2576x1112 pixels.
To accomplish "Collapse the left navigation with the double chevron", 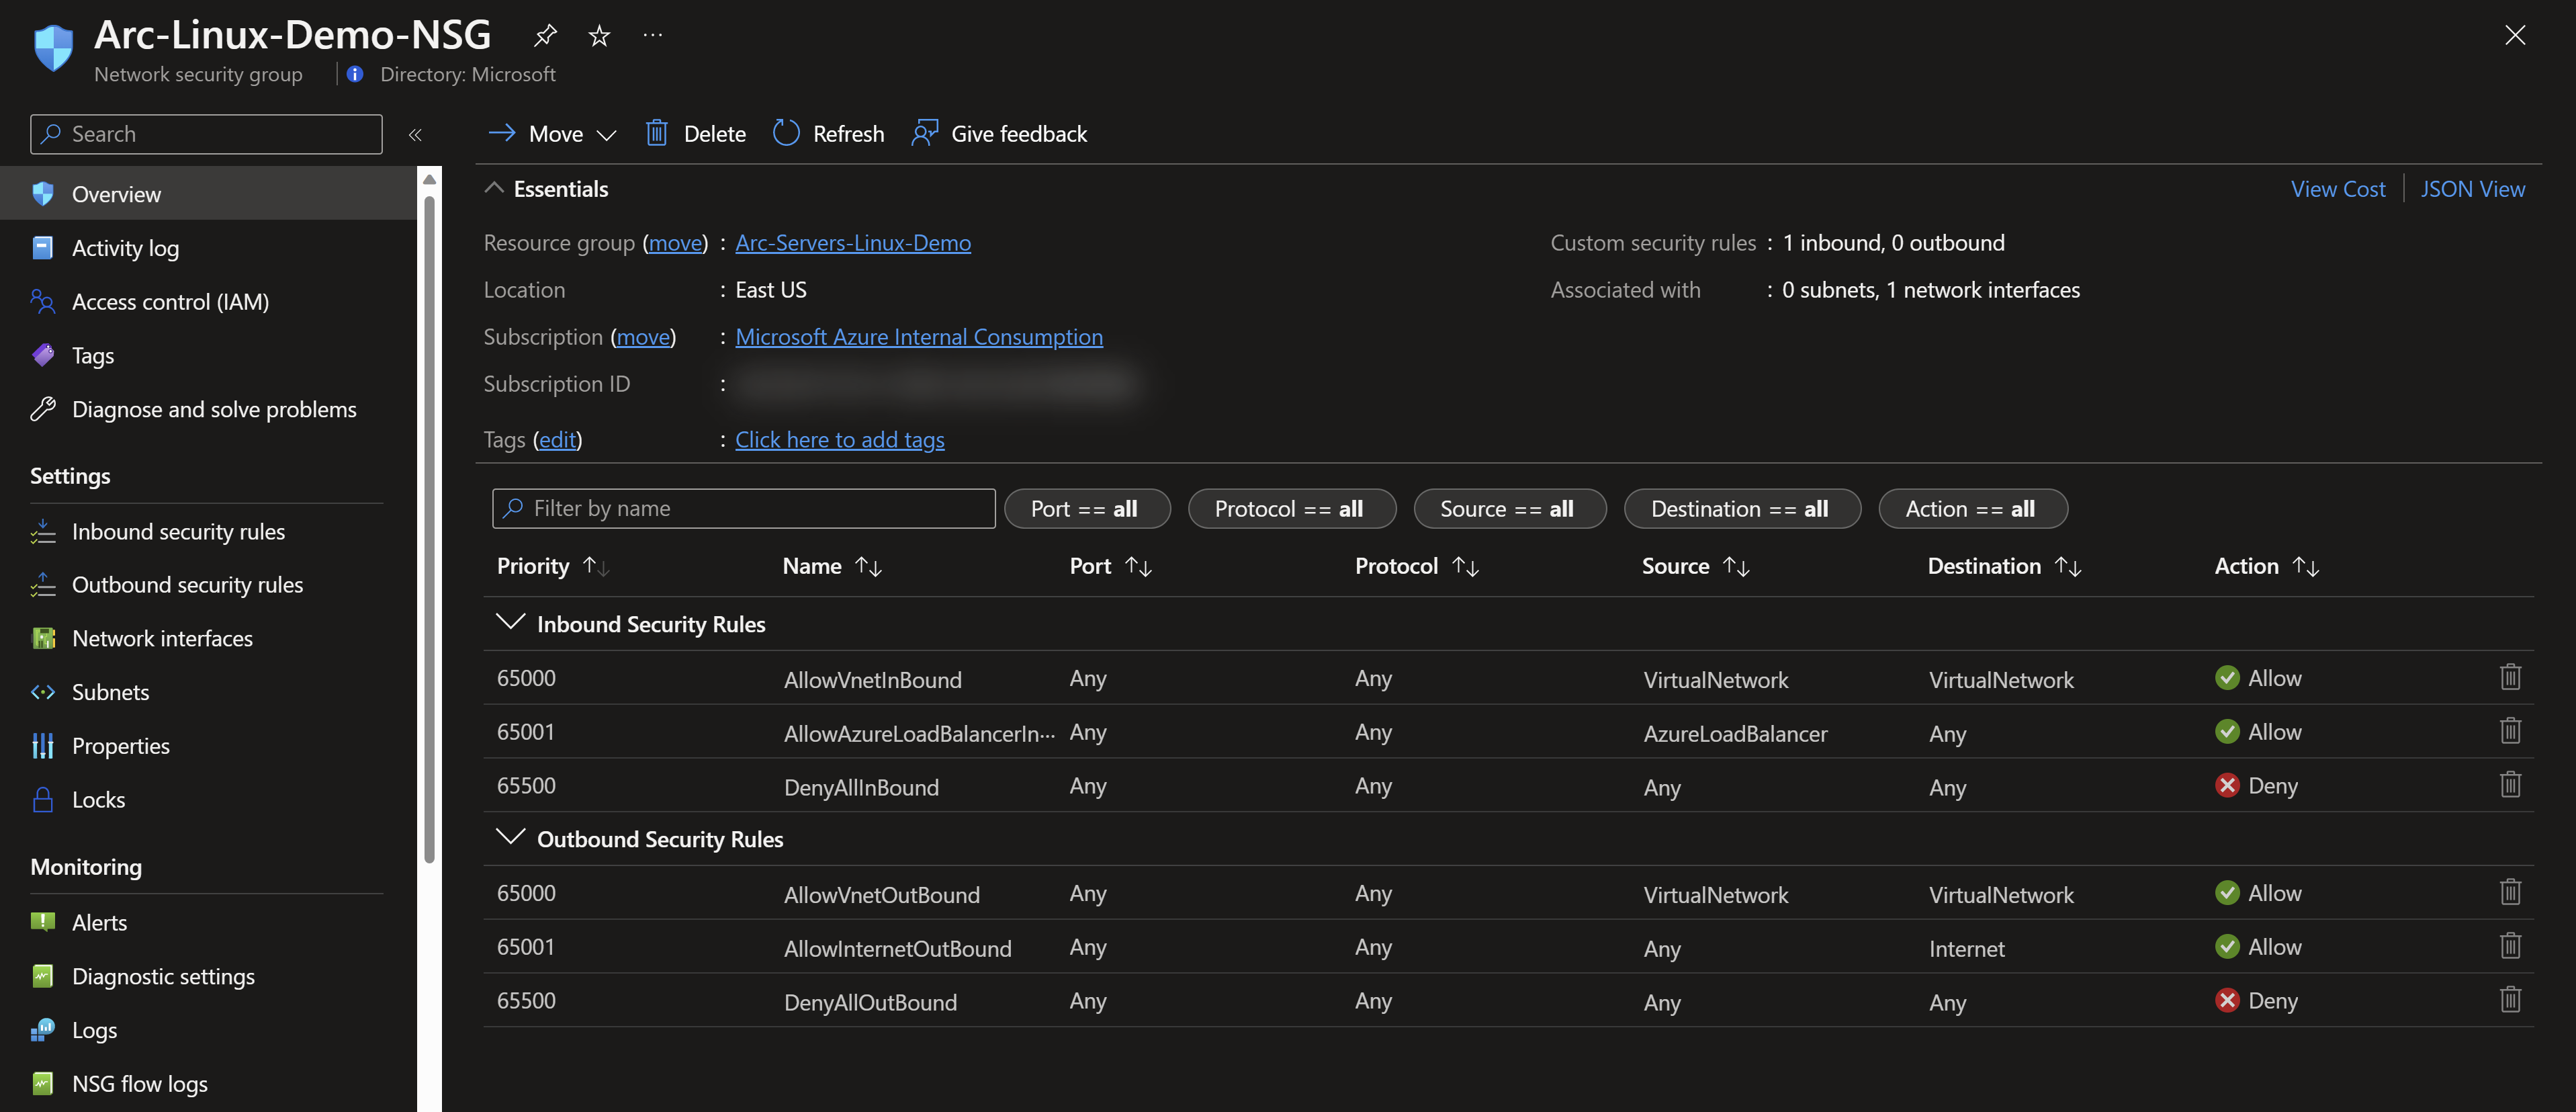I will click(415, 134).
